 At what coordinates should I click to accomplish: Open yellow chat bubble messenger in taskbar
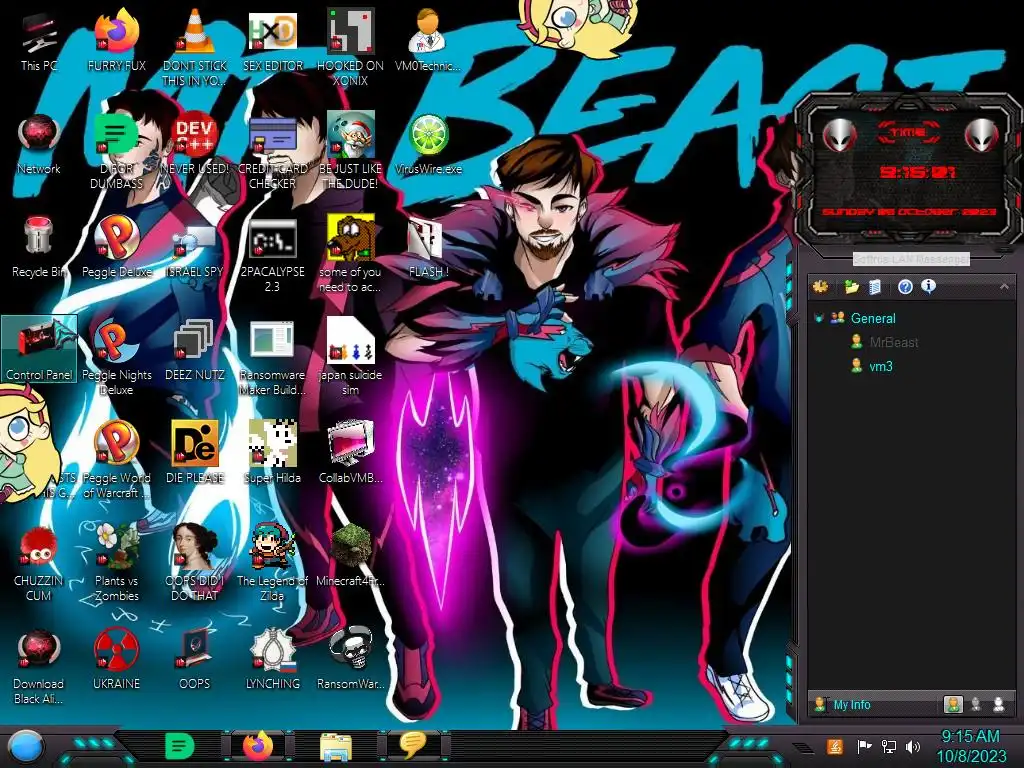click(413, 745)
